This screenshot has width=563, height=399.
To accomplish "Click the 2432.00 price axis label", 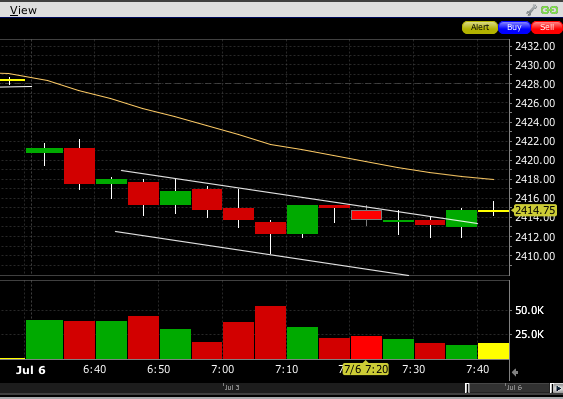I will click(x=535, y=46).
